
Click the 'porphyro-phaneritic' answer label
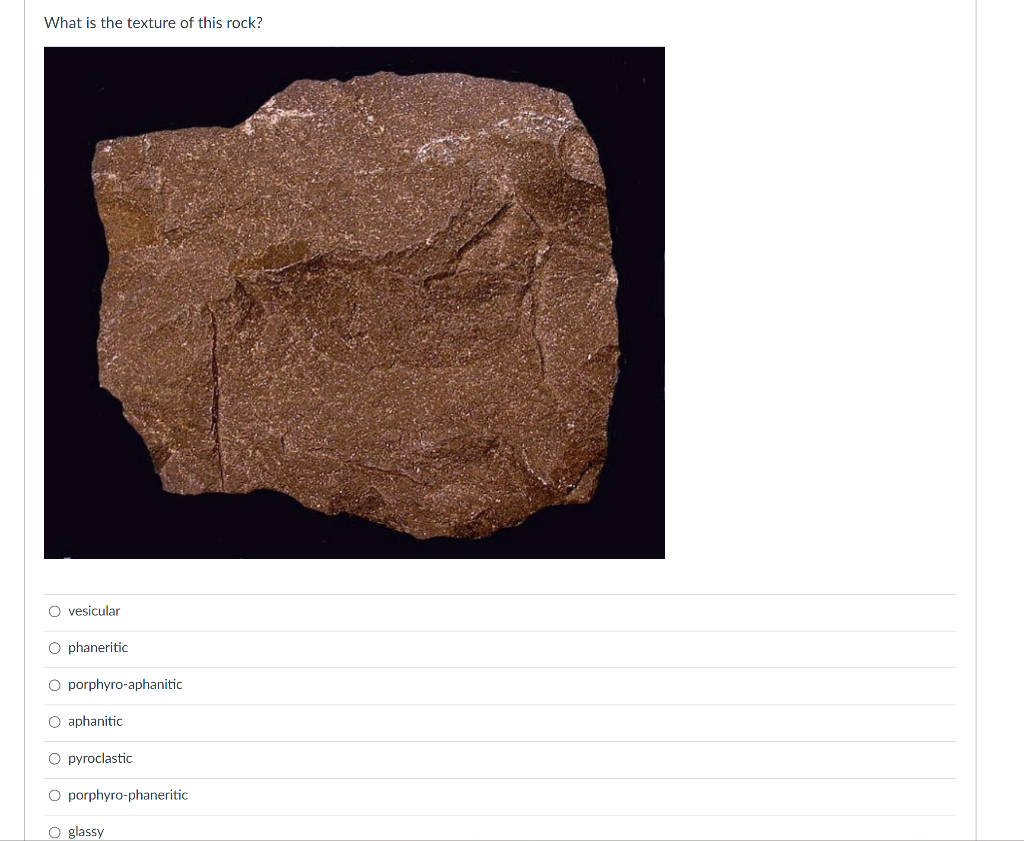(x=128, y=795)
